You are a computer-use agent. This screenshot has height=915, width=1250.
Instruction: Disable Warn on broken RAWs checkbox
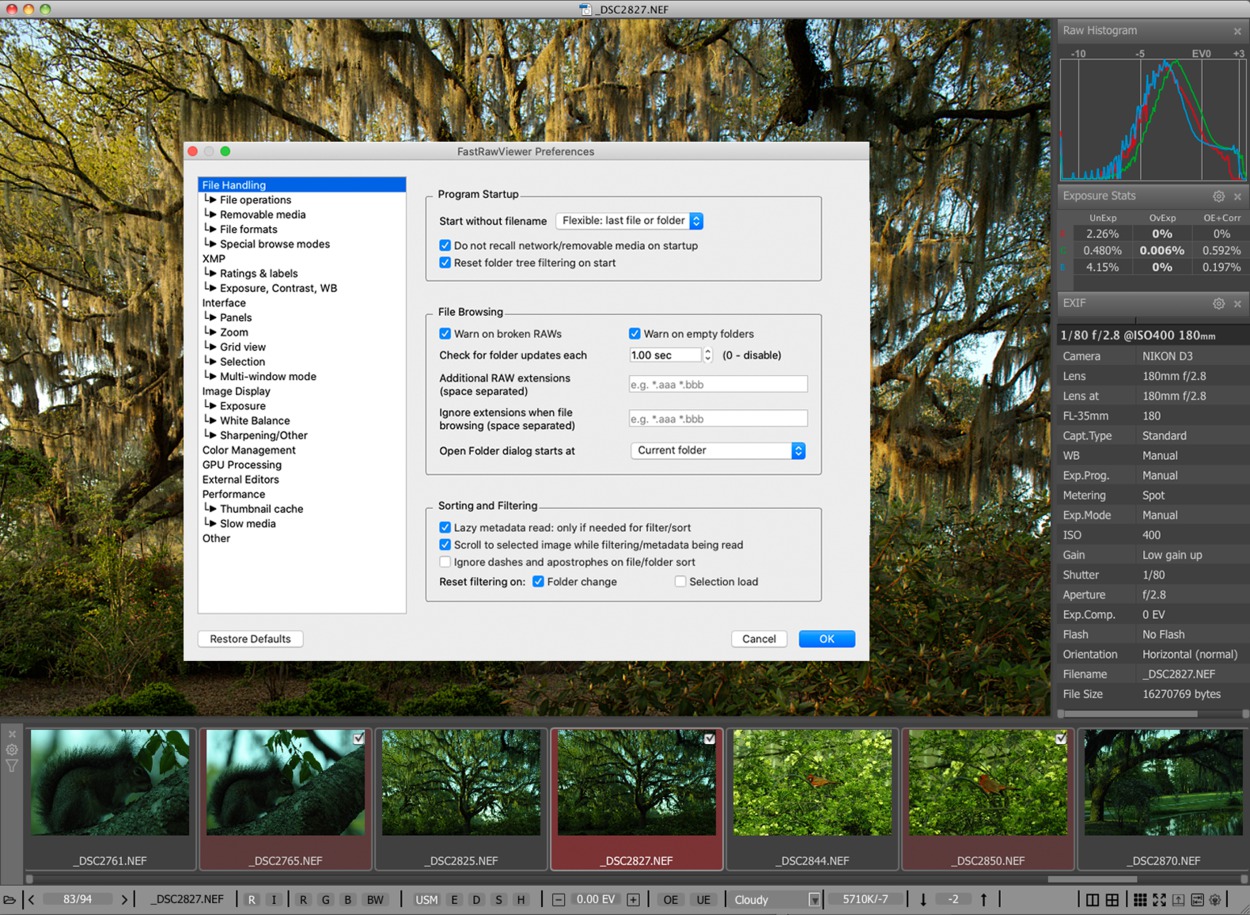445,334
